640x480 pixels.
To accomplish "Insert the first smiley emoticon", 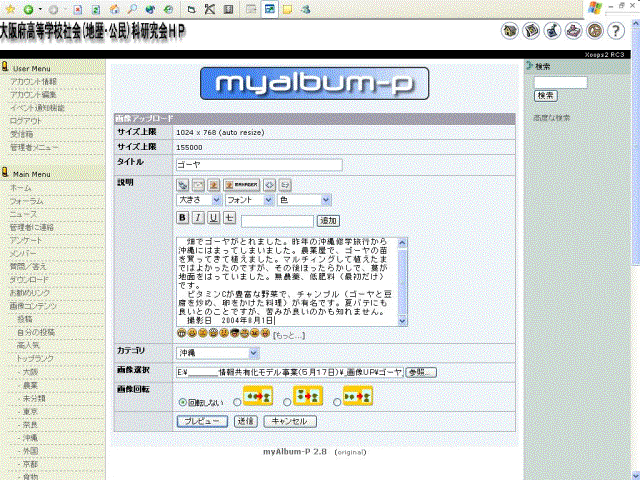I will [182, 333].
